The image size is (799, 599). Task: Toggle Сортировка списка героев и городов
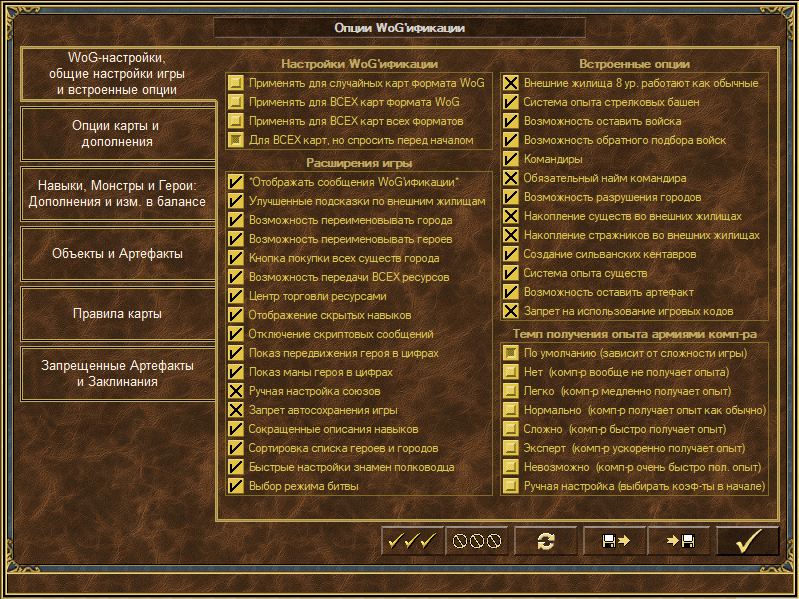pyautogui.click(x=235, y=448)
